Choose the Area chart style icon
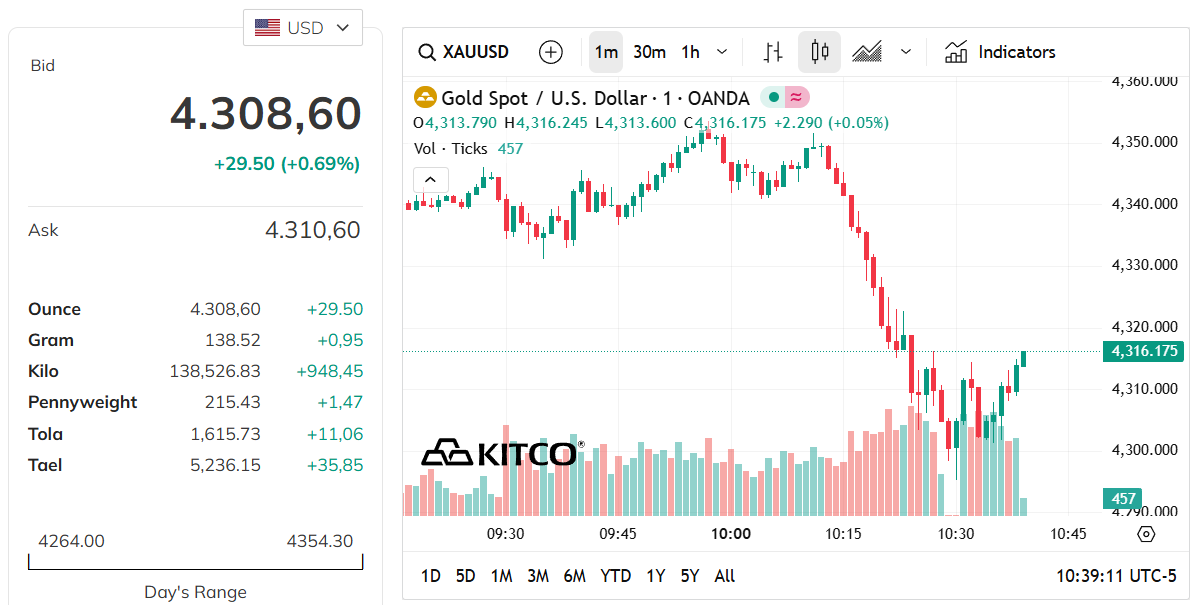This screenshot has width=1196, height=605. (x=867, y=52)
